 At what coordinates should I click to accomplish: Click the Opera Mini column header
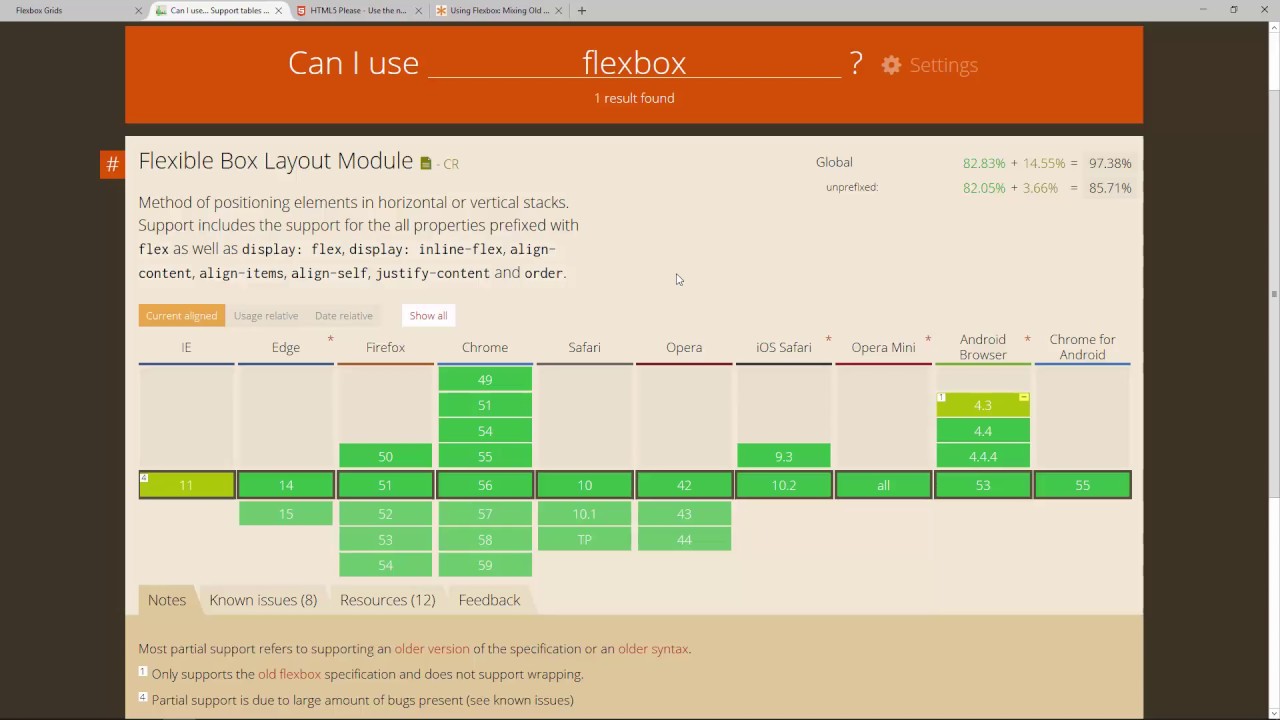coord(883,347)
